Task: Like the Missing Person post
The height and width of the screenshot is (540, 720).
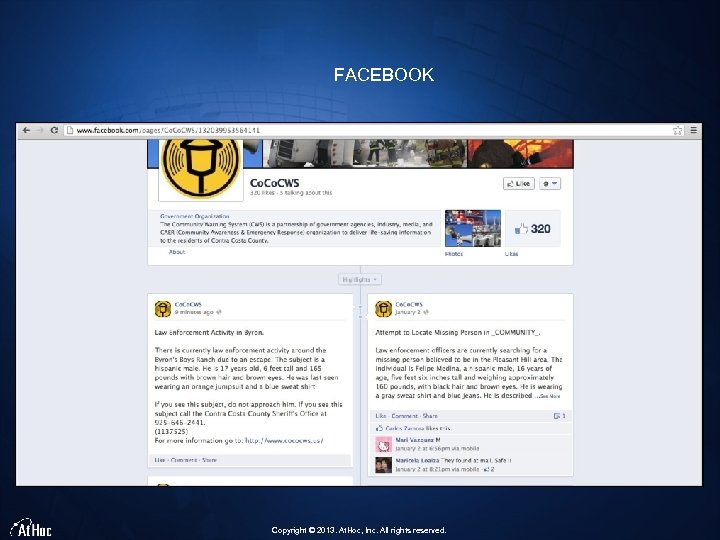Action: (x=381, y=416)
